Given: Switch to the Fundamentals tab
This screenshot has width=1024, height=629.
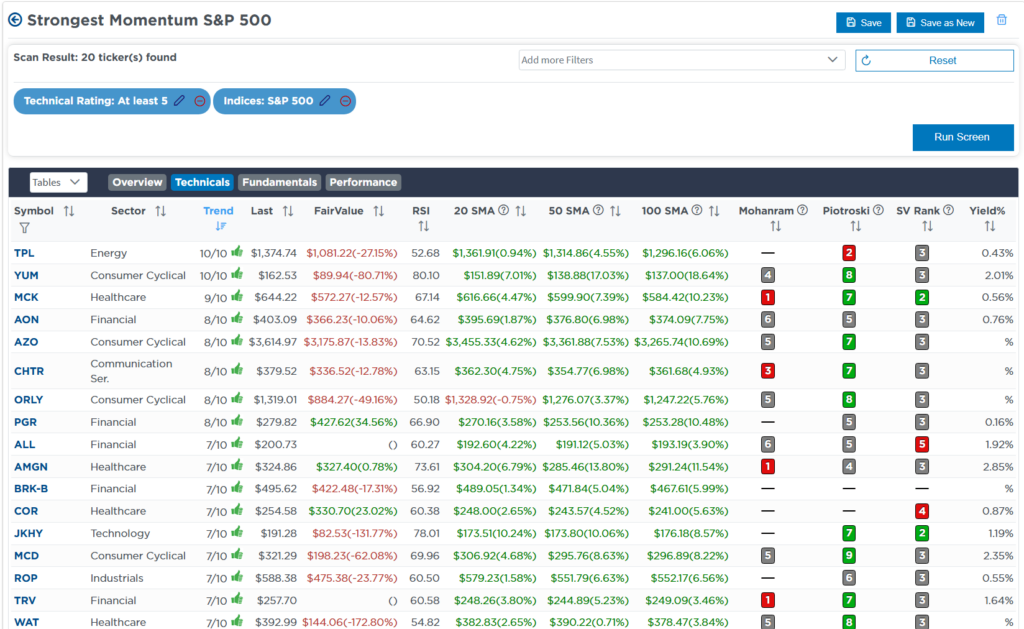Looking at the screenshot, I should [280, 182].
